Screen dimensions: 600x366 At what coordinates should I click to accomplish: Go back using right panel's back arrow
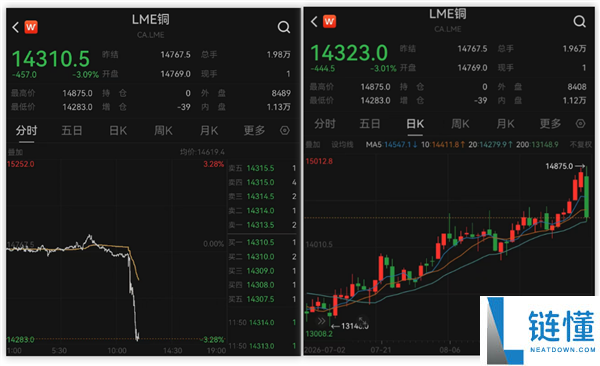(314, 21)
